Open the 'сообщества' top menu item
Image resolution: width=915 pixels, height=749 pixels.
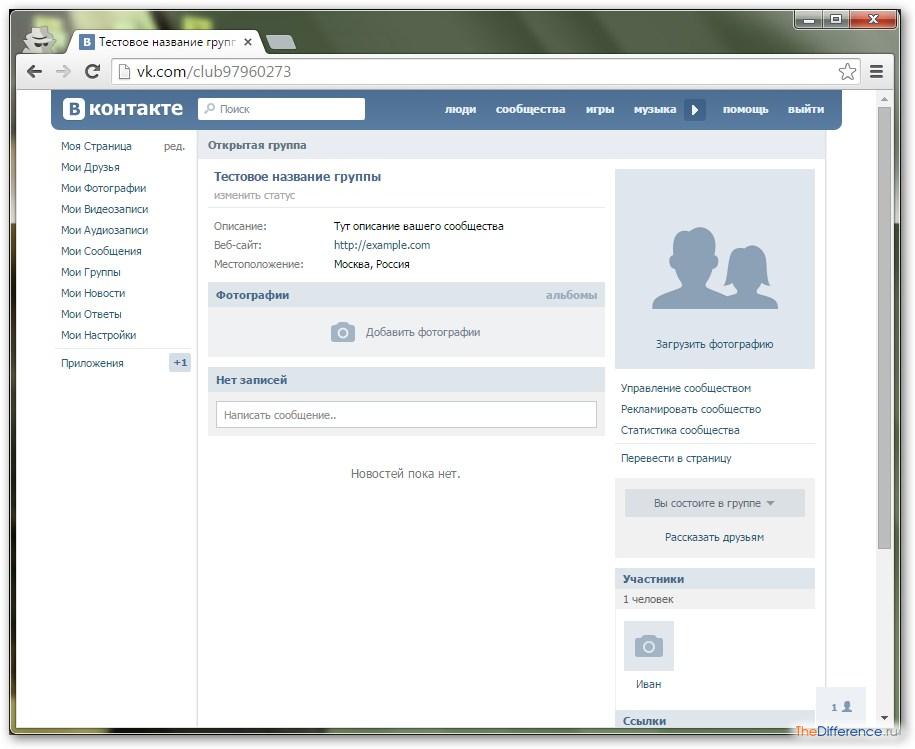(x=530, y=109)
